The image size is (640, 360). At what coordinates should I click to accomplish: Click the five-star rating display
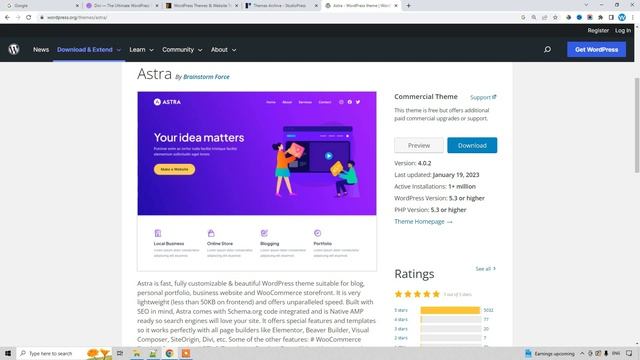(x=417, y=294)
